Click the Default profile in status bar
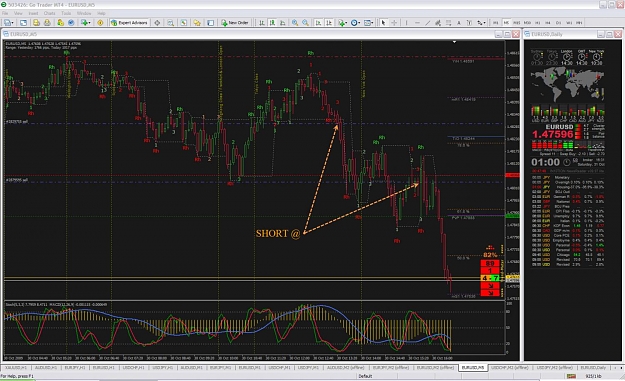The height and width of the screenshot is (381, 625). coord(365,376)
